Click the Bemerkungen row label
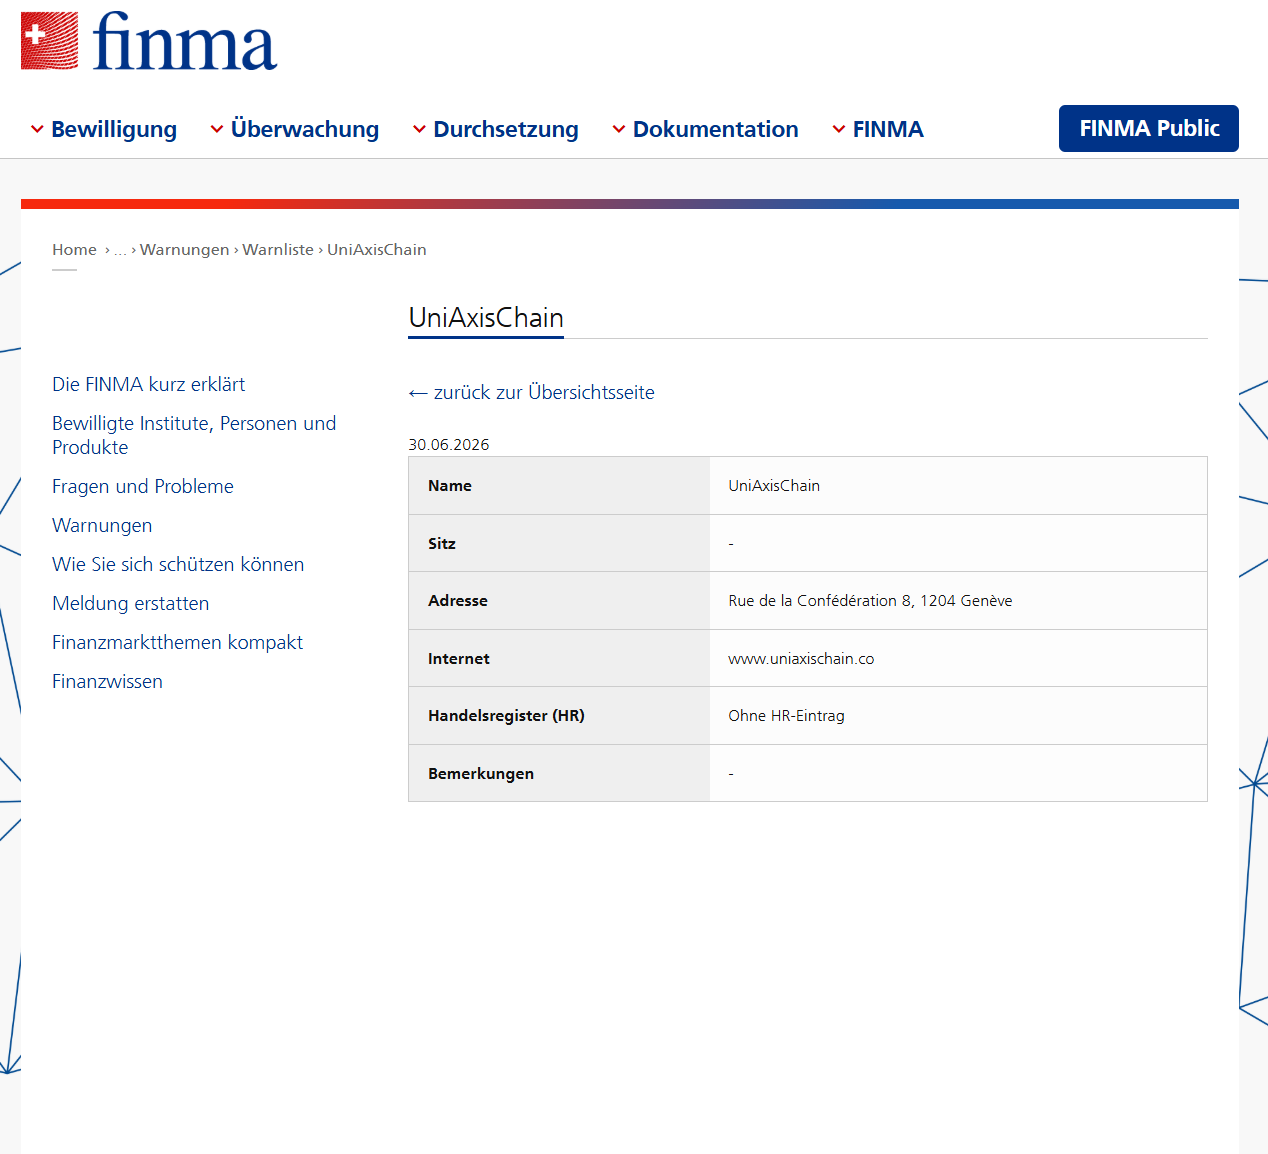 coord(481,774)
